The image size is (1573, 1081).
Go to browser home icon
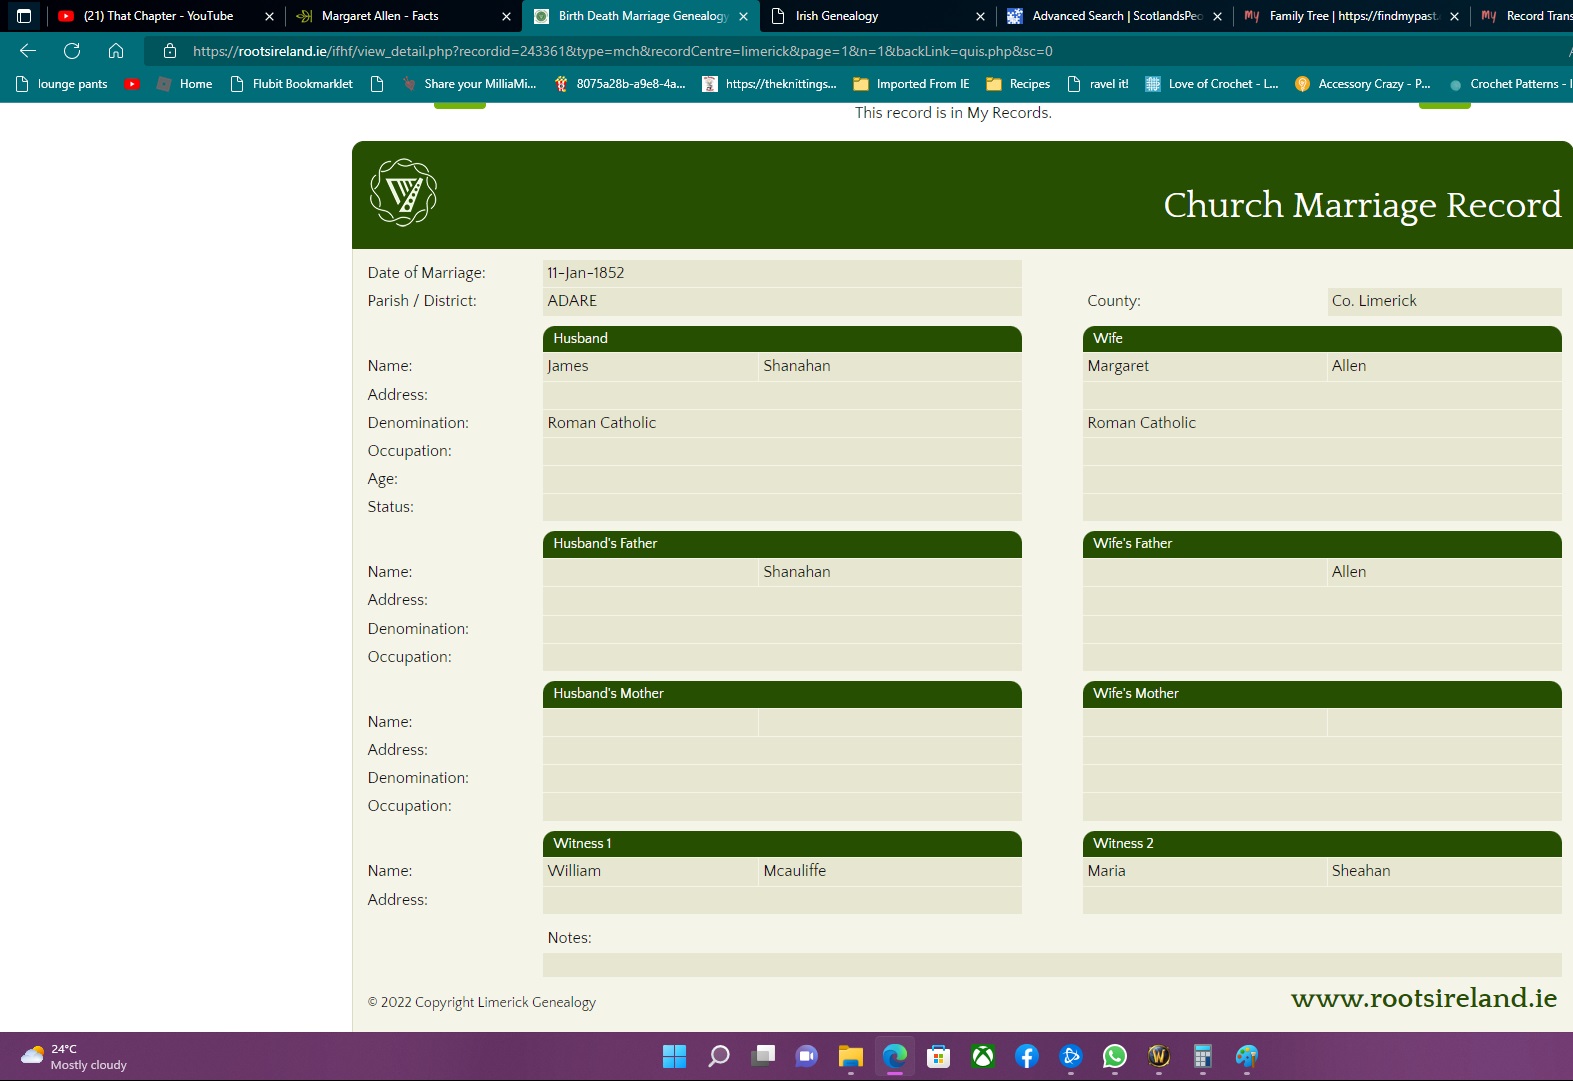(x=116, y=51)
